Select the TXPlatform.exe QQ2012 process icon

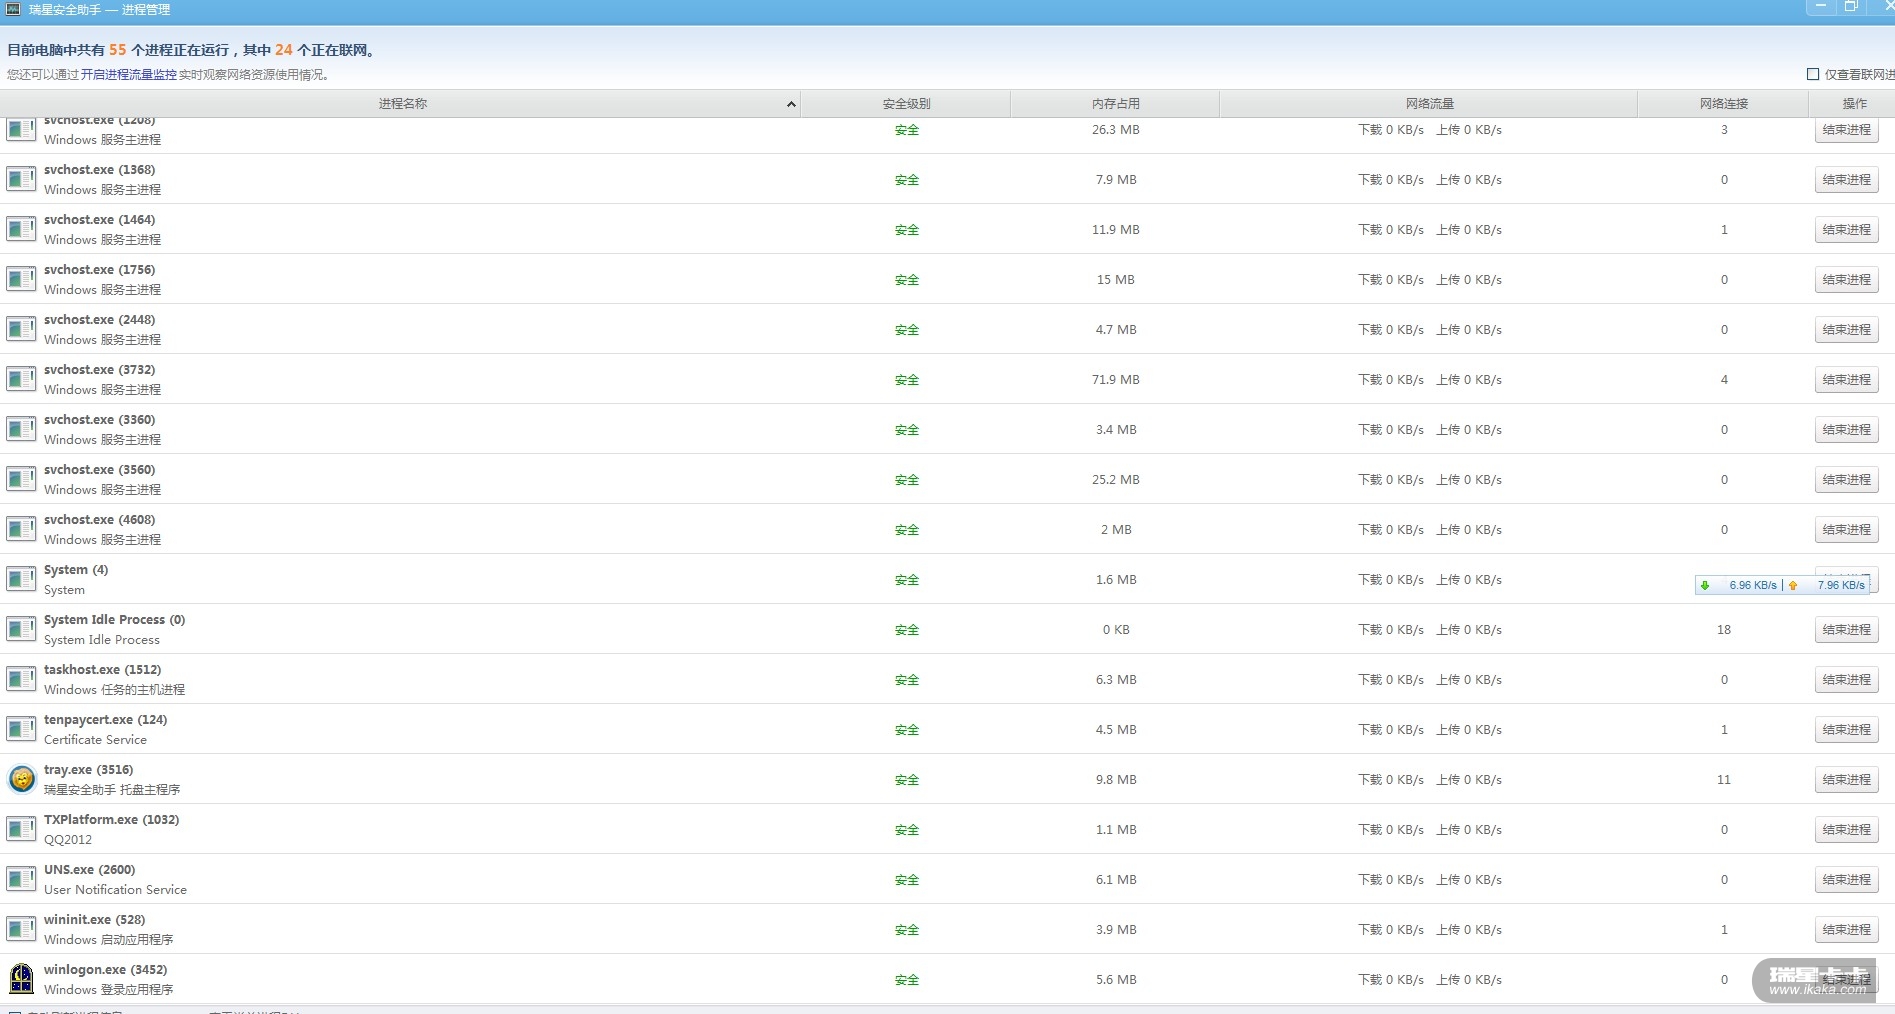[x=21, y=829]
